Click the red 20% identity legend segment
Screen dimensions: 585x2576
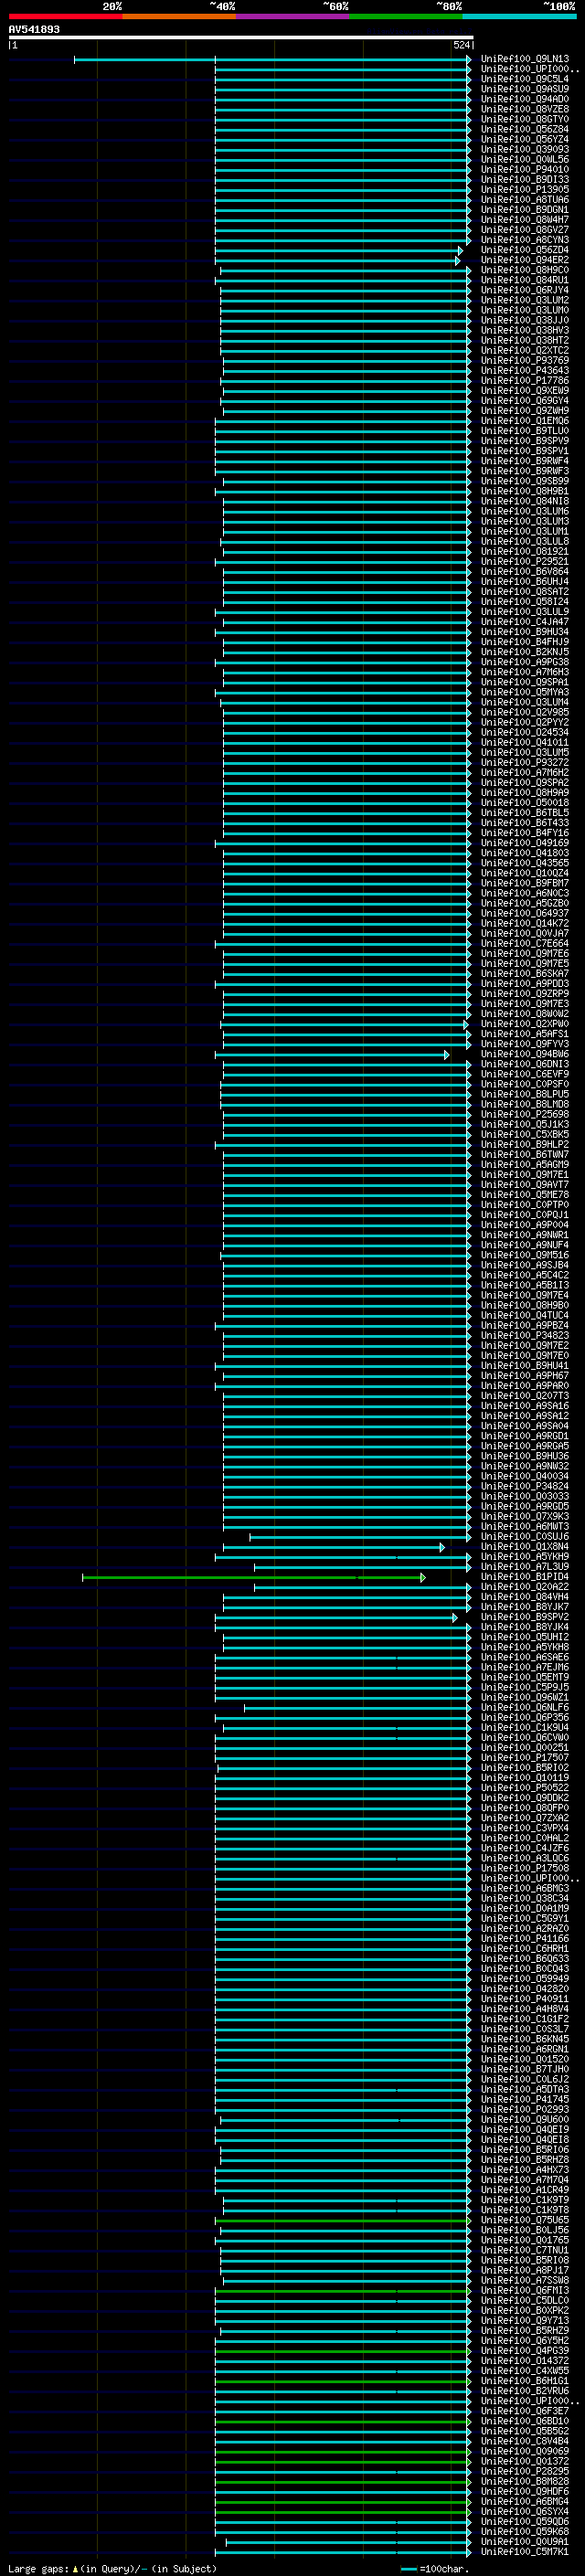(65, 16)
